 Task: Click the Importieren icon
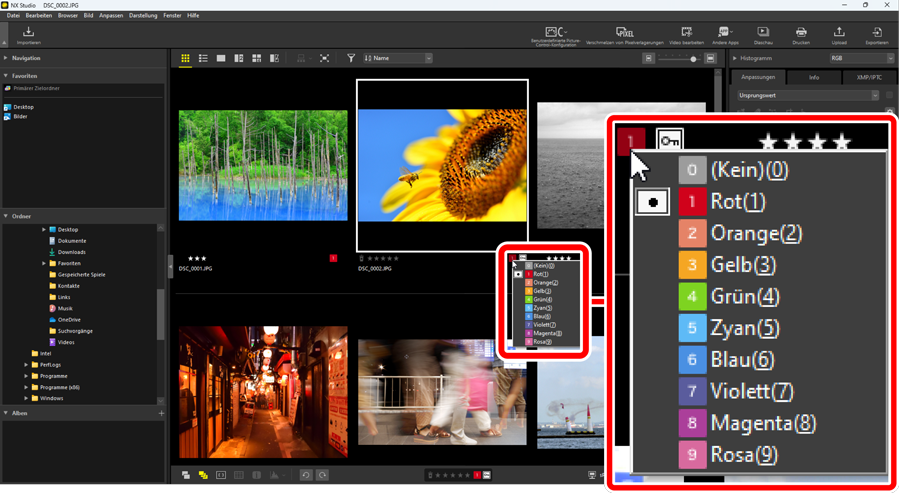pos(28,34)
